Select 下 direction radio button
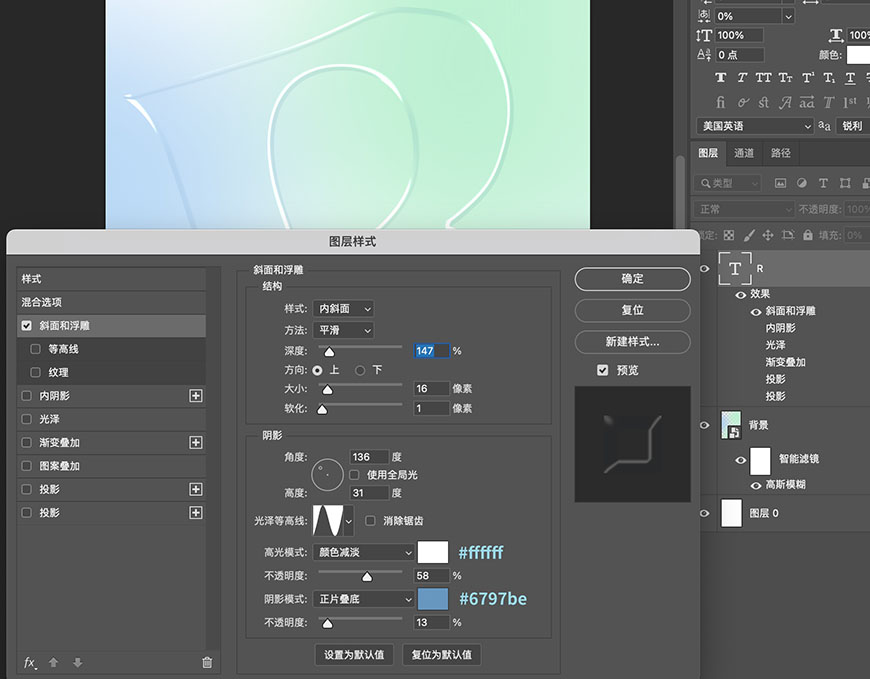 tap(360, 370)
